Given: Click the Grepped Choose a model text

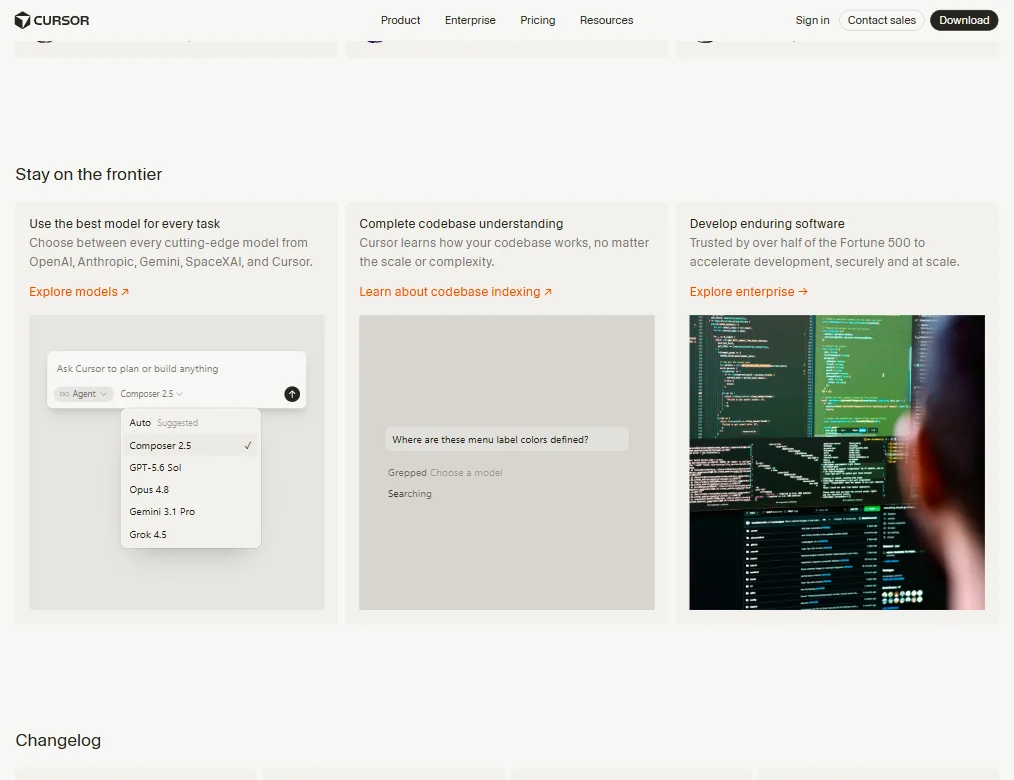Looking at the screenshot, I should [445, 473].
